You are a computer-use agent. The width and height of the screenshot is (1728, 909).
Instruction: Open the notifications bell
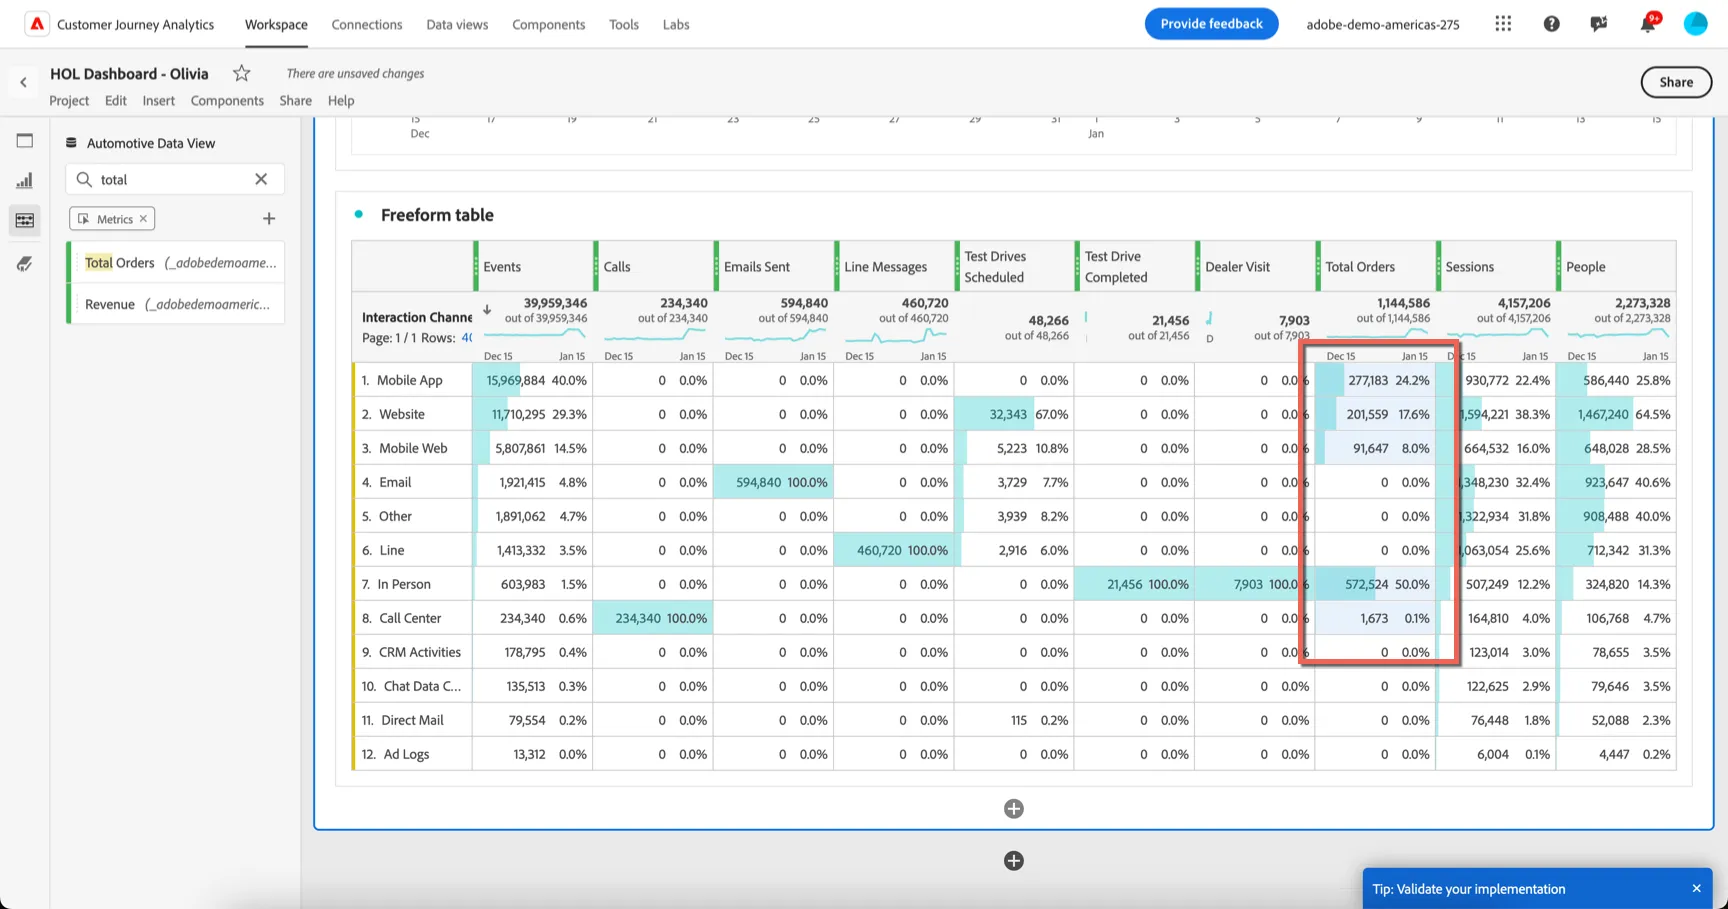(1647, 24)
